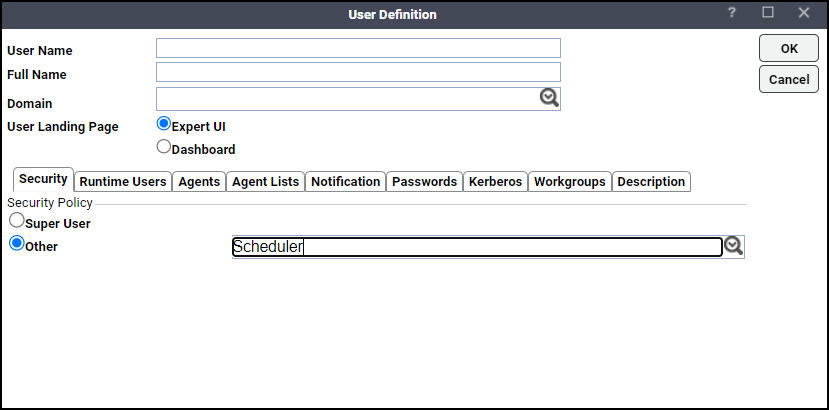Click the Full Name text field
This screenshot has width=829, height=410.
pos(358,72)
